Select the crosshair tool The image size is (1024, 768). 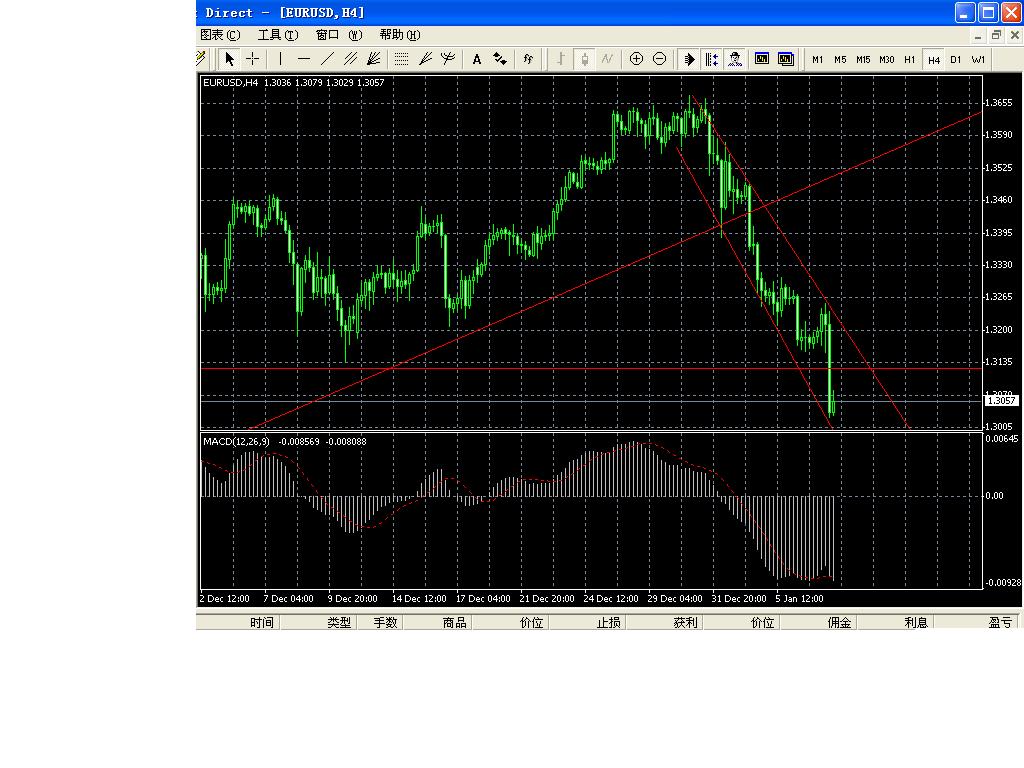click(x=253, y=59)
